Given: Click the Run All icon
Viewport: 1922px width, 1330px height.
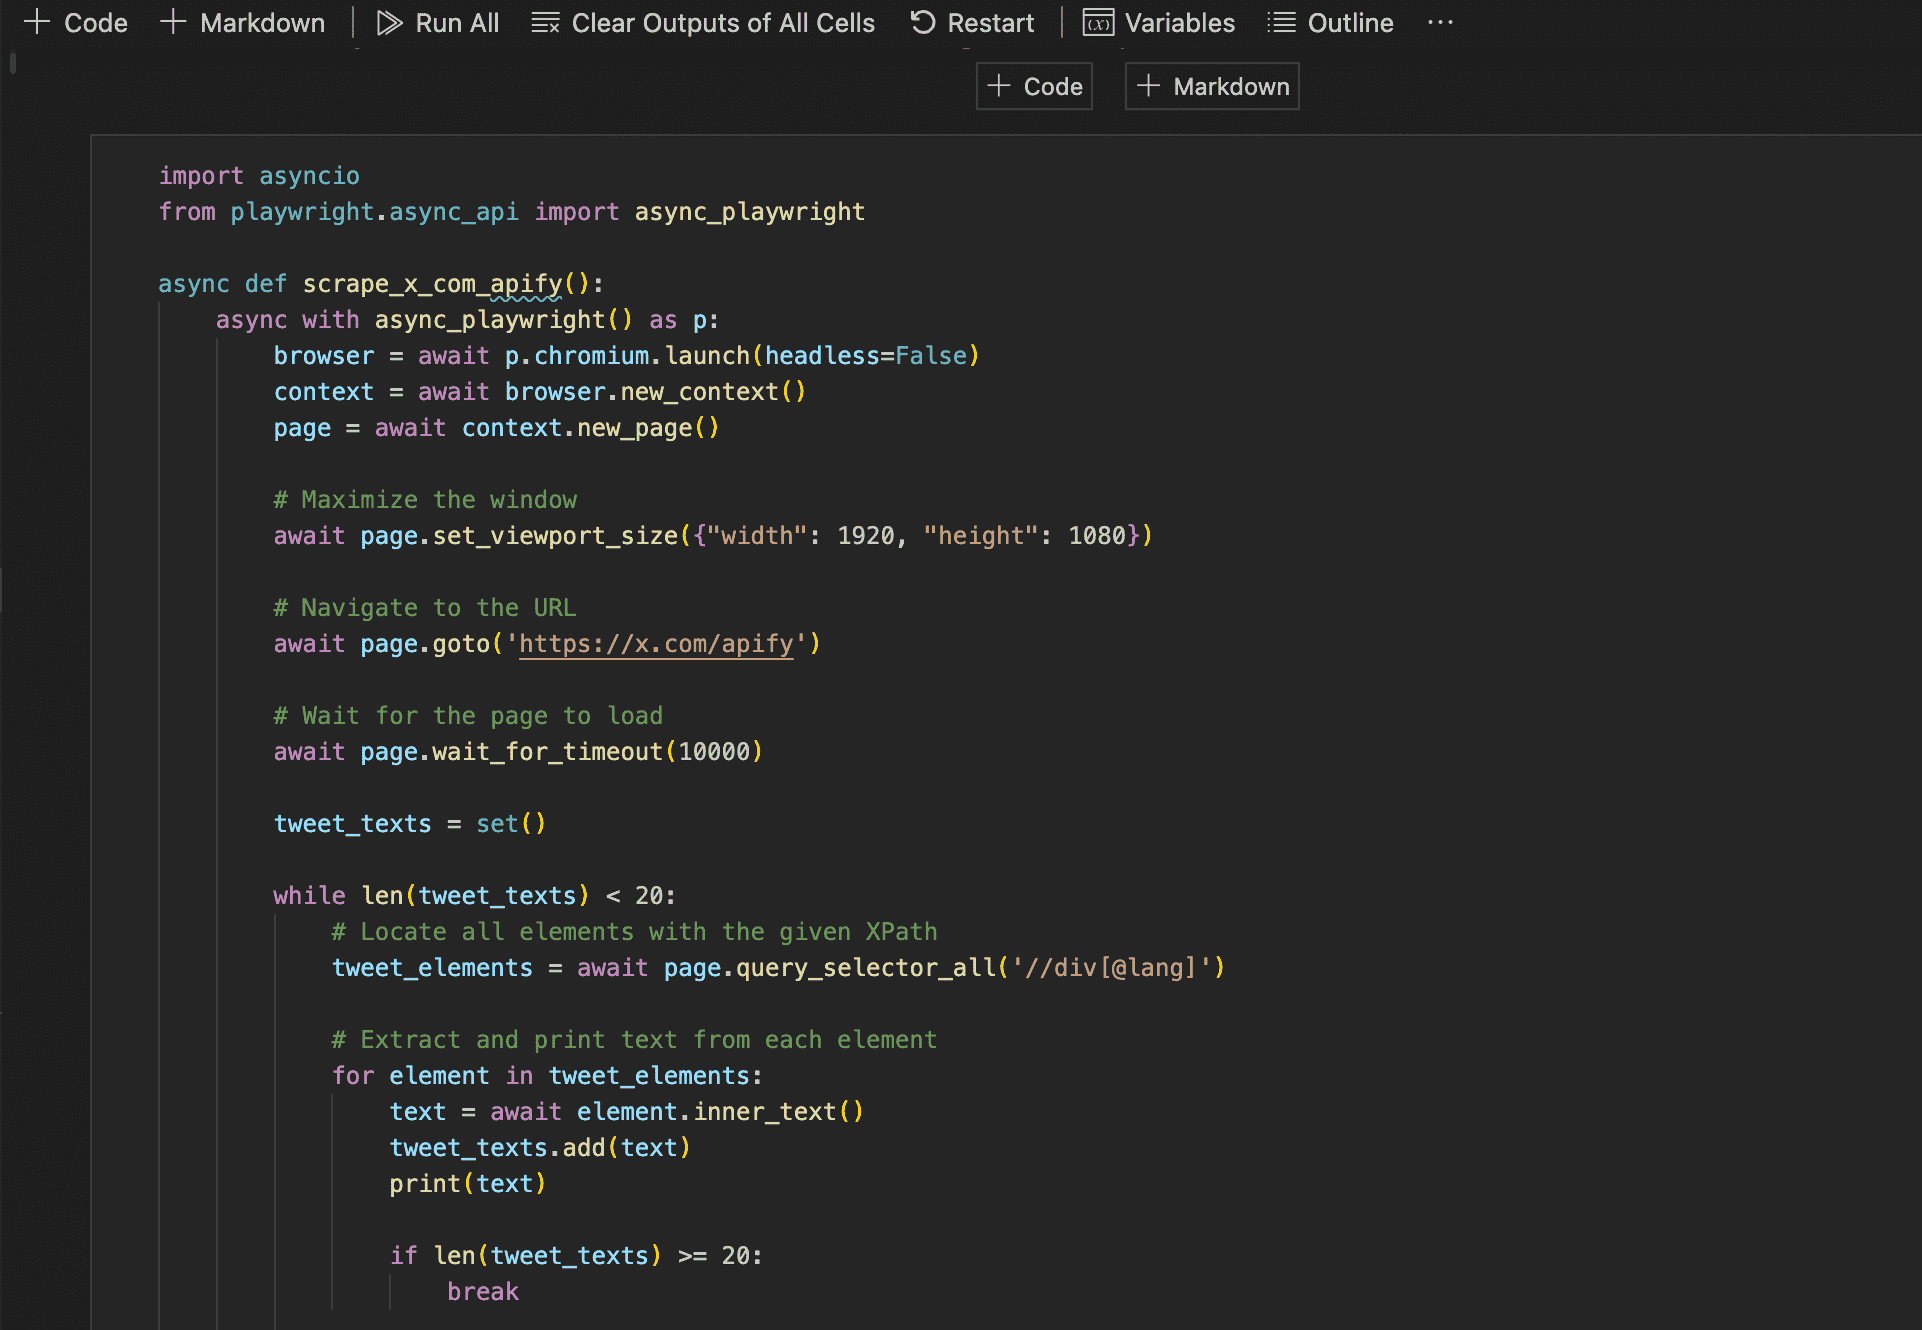Looking at the screenshot, I should coord(389,22).
